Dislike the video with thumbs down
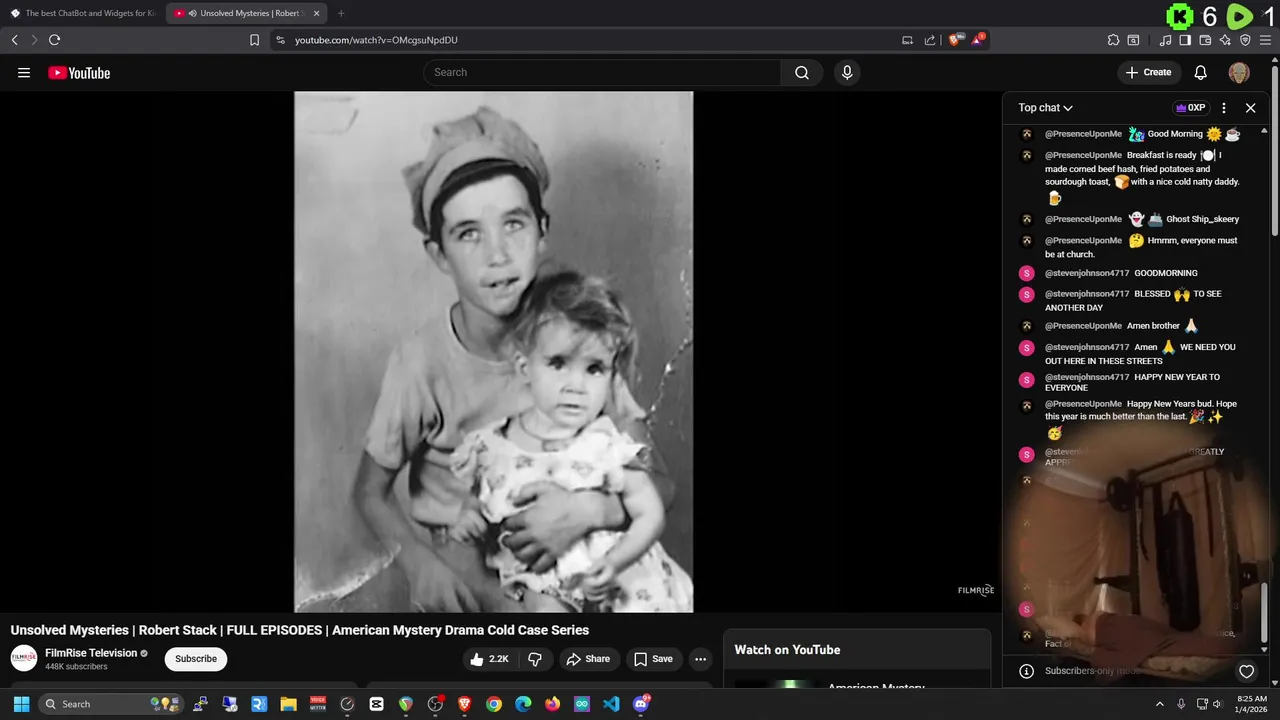The height and width of the screenshot is (720, 1280). click(535, 659)
